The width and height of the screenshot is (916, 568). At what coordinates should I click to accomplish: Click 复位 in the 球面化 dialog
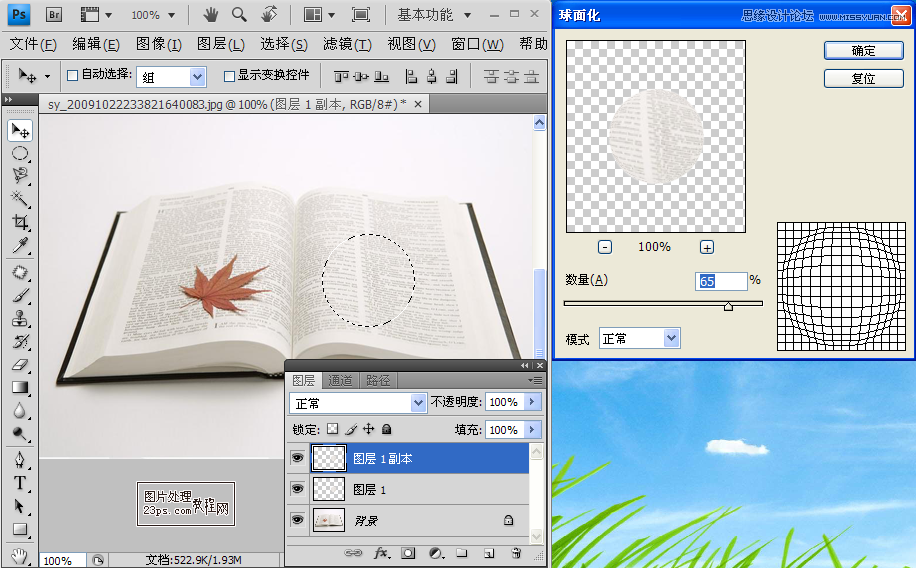tap(863, 78)
